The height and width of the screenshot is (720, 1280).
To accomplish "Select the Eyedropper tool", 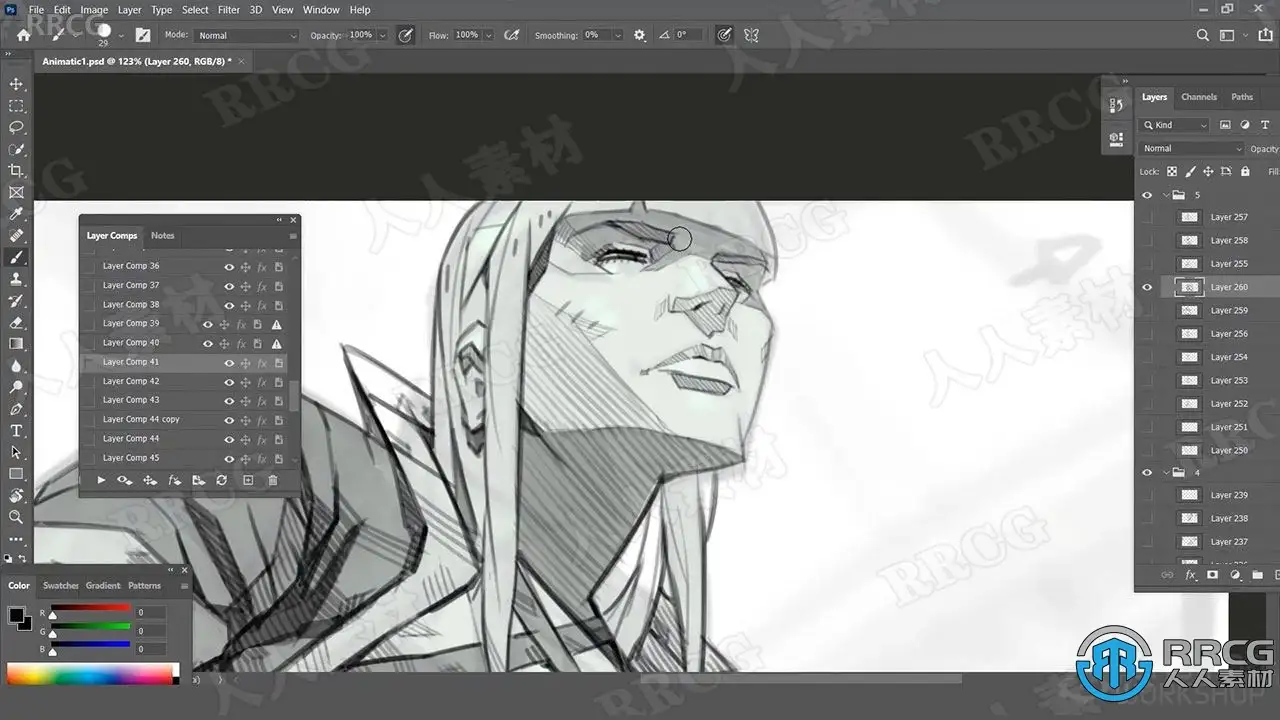I will [16, 214].
